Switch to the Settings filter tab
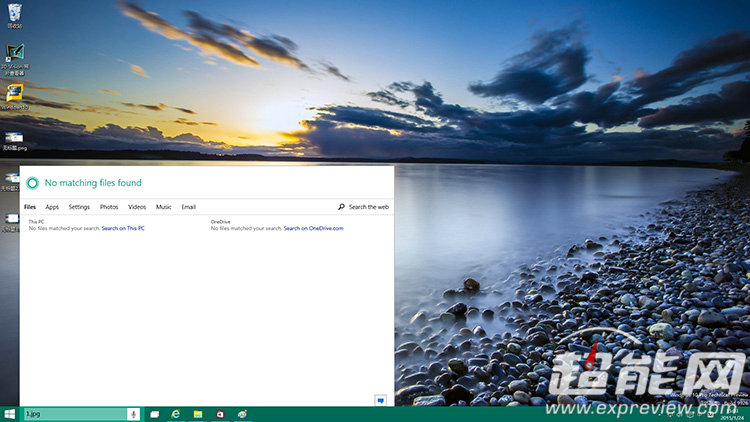The height and width of the screenshot is (422, 750). coord(79,207)
